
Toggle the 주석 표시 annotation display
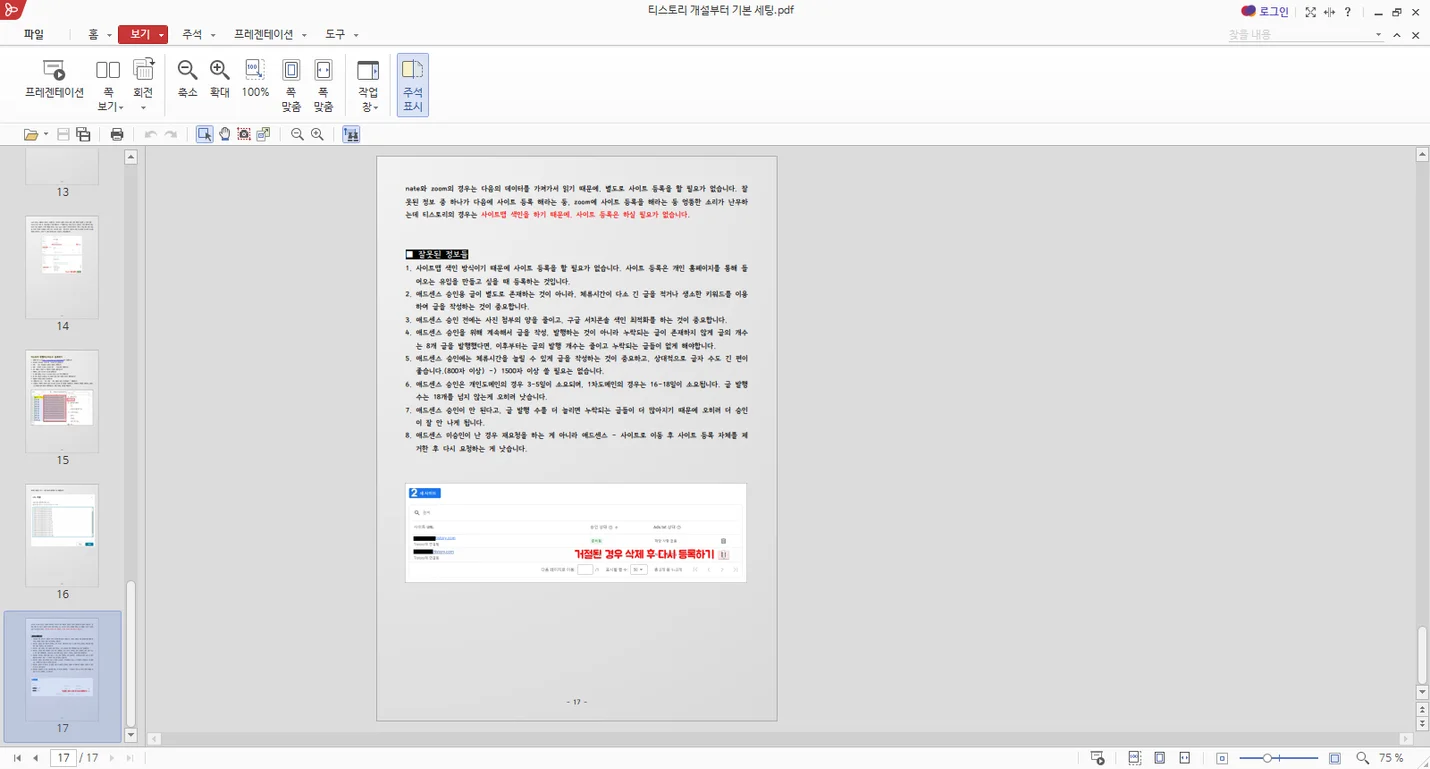413,85
